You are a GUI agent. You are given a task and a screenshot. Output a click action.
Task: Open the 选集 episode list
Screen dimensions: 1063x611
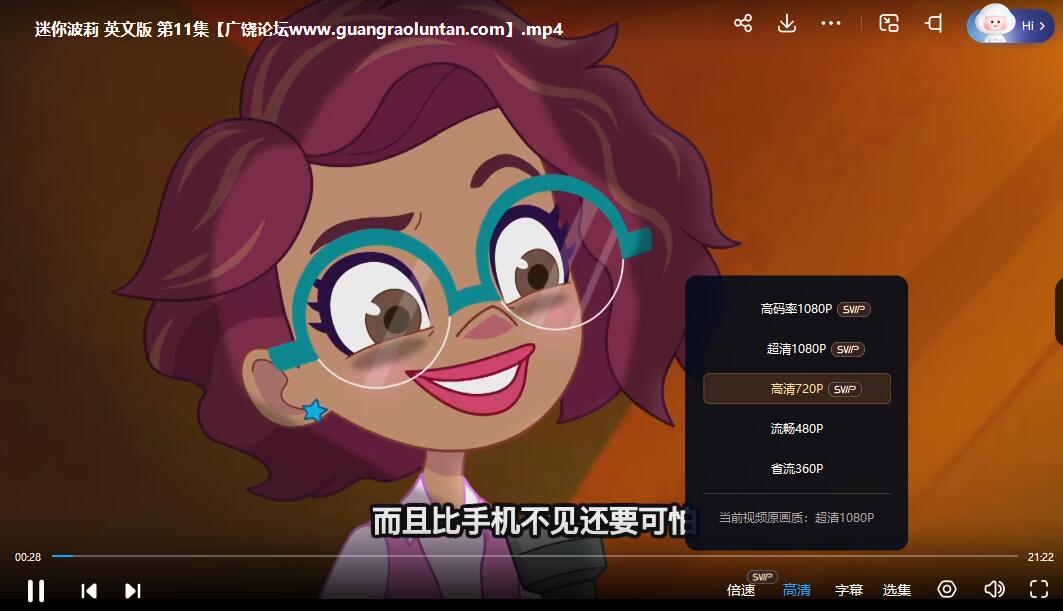tap(897, 590)
